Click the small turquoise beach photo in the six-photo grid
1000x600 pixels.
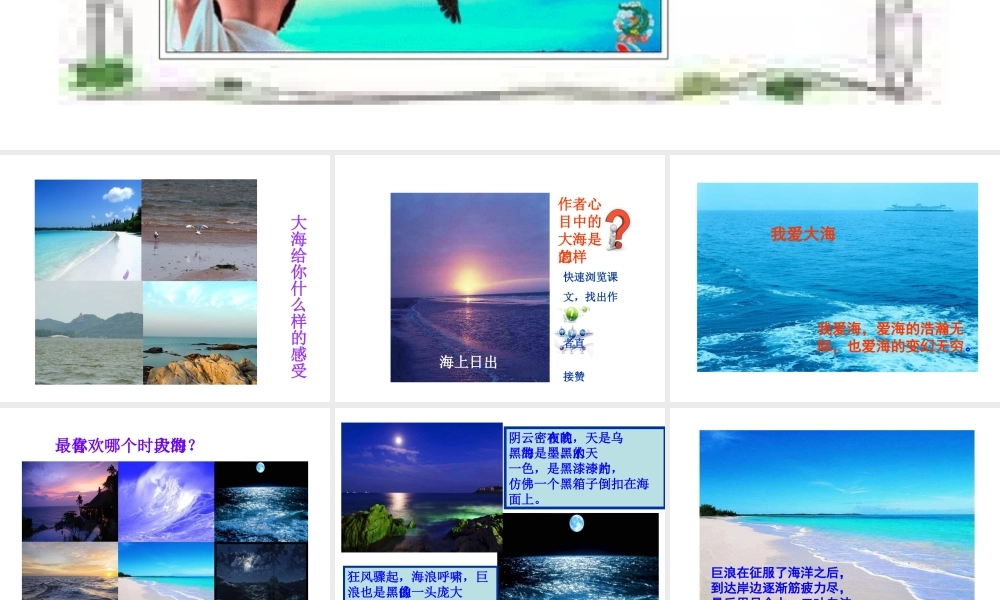(166, 571)
